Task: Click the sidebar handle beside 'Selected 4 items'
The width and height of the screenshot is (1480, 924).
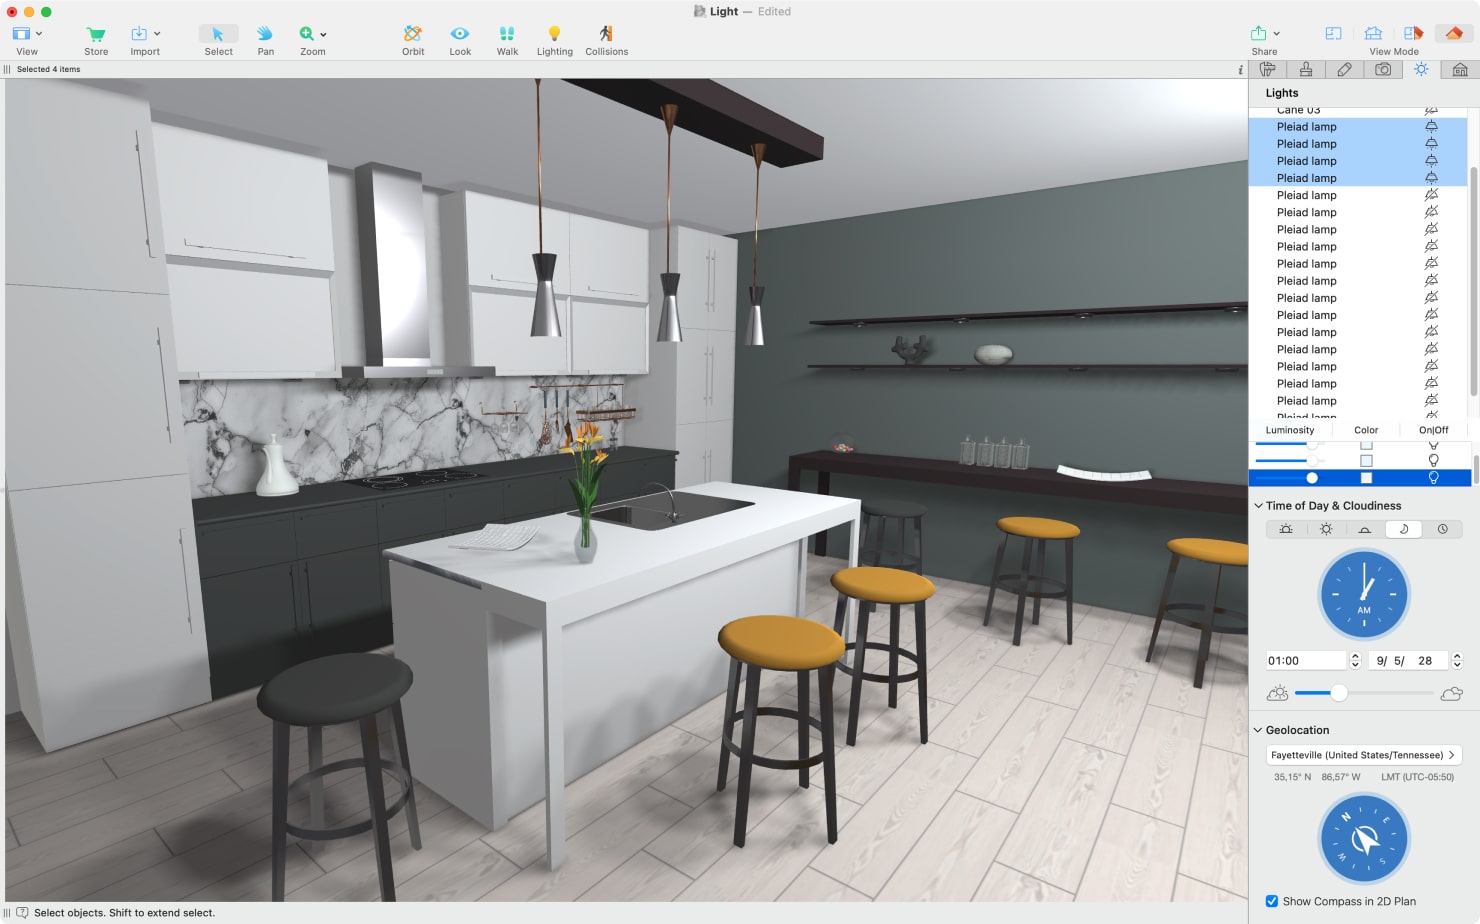Action: (7, 70)
